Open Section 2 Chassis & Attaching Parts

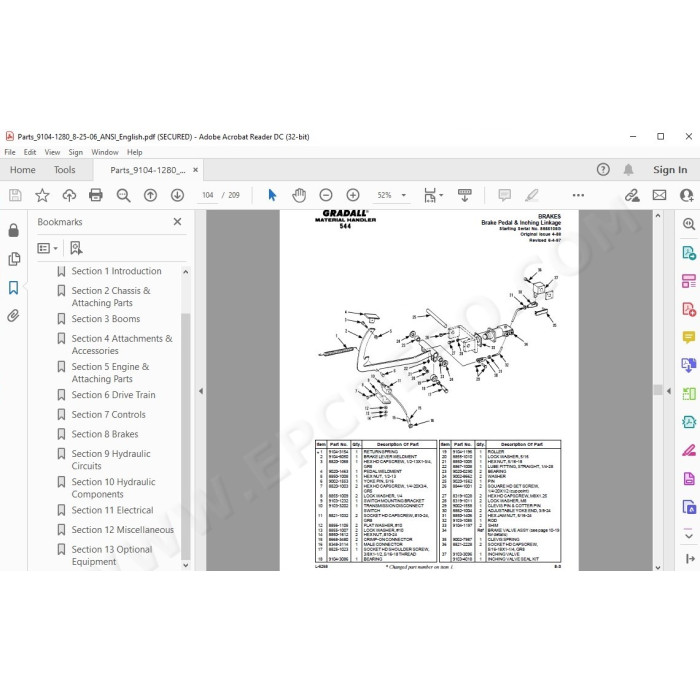click(111, 296)
